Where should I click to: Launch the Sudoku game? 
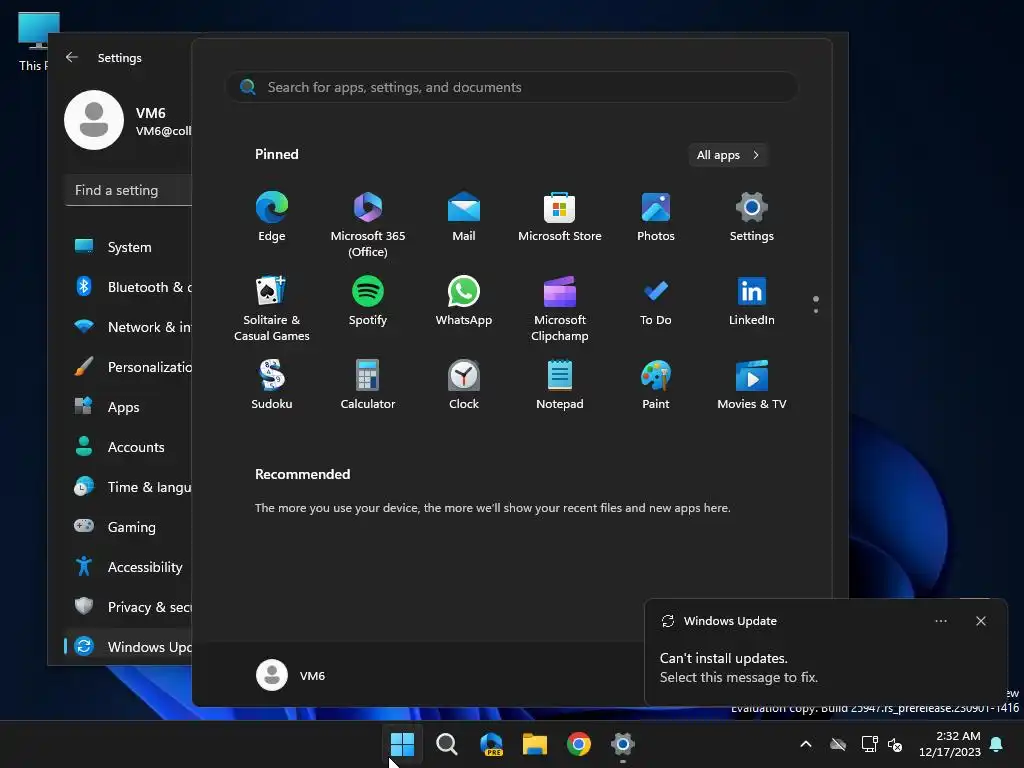[x=272, y=385]
